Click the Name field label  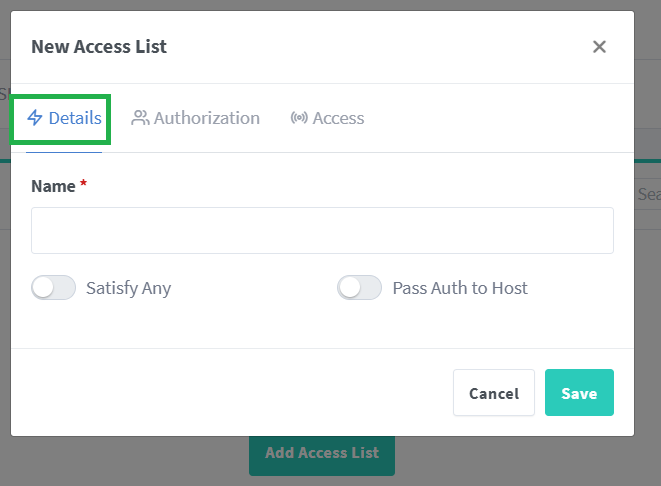coord(53,186)
